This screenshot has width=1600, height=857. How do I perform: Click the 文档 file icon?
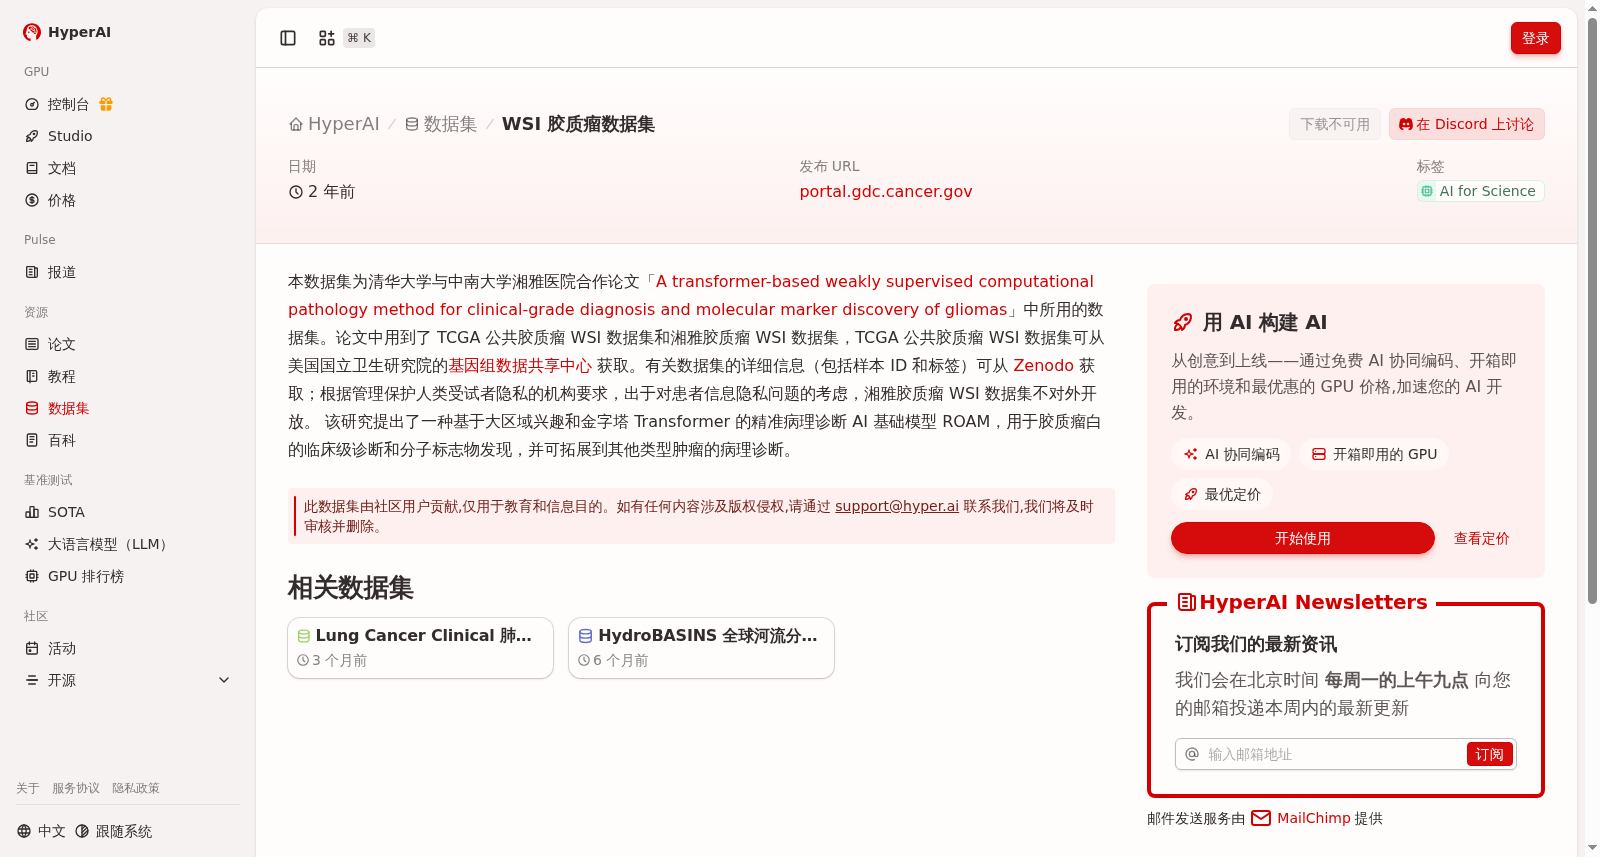tap(32, 168)
